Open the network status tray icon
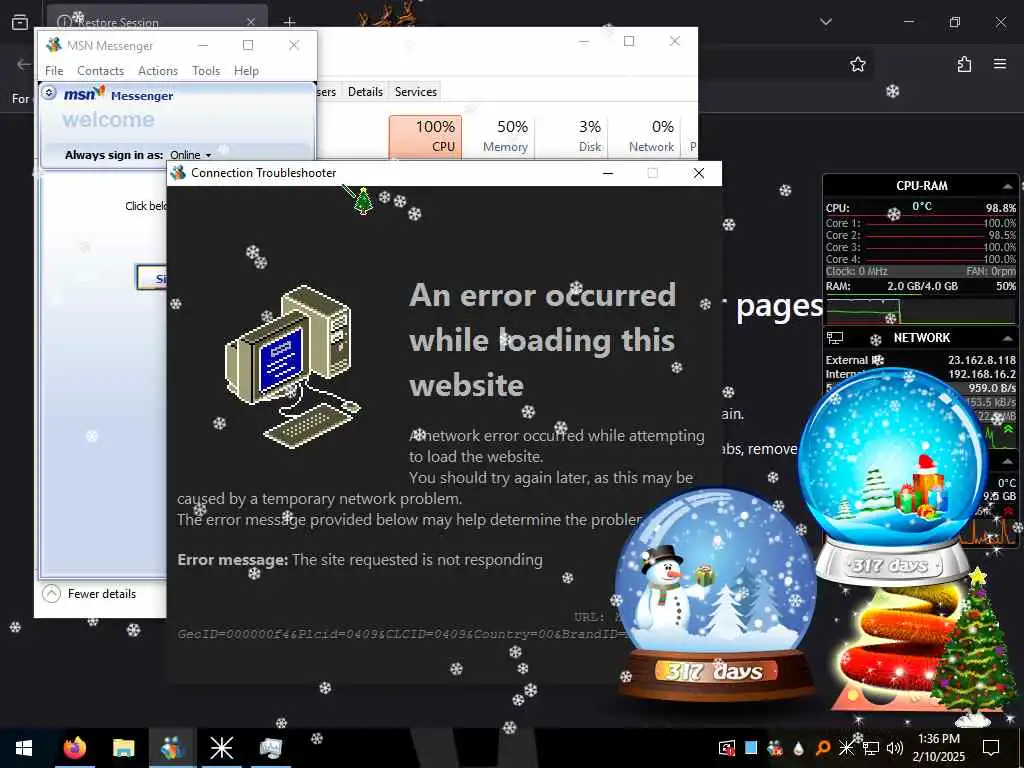Screen dimensions: 1024x768 [871, 748]
